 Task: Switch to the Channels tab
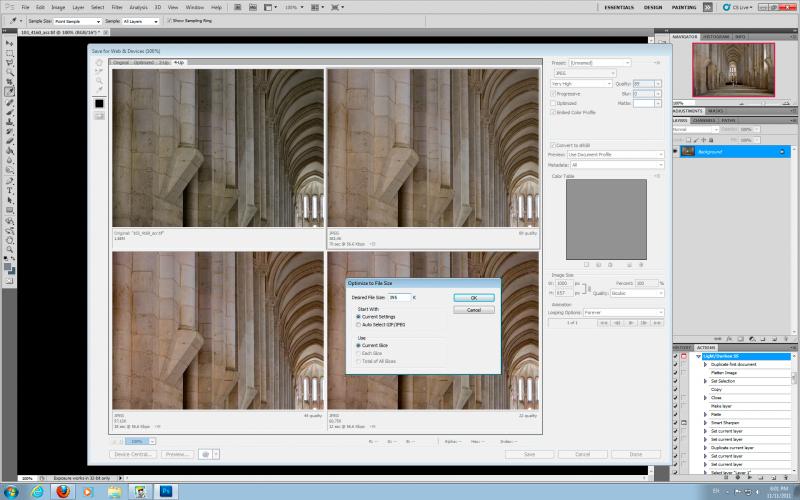pos(704,120)
